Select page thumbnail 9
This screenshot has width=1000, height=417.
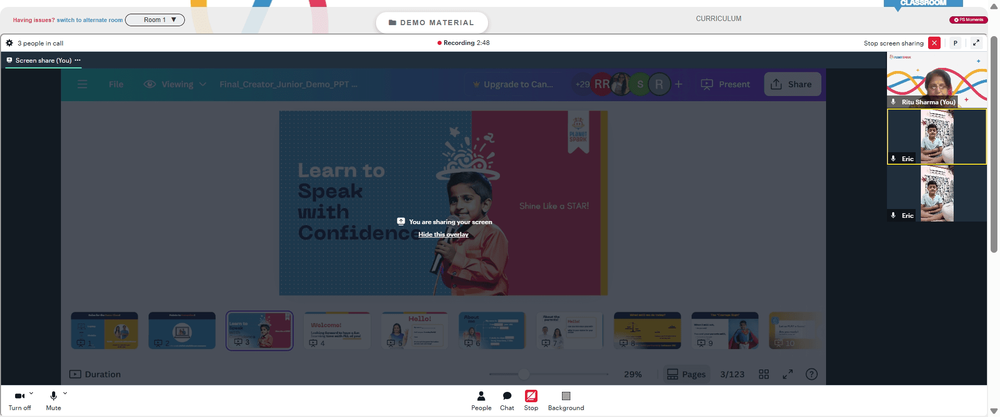(724, 330)
